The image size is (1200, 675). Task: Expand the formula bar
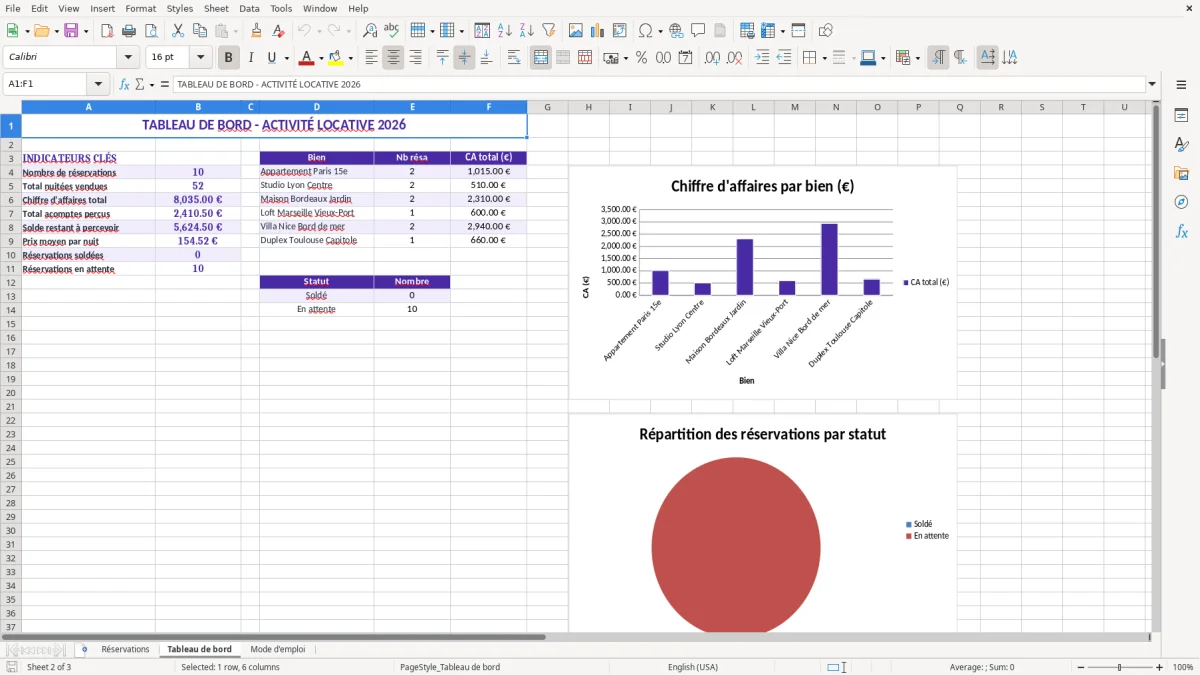[x=1153, y=85]
